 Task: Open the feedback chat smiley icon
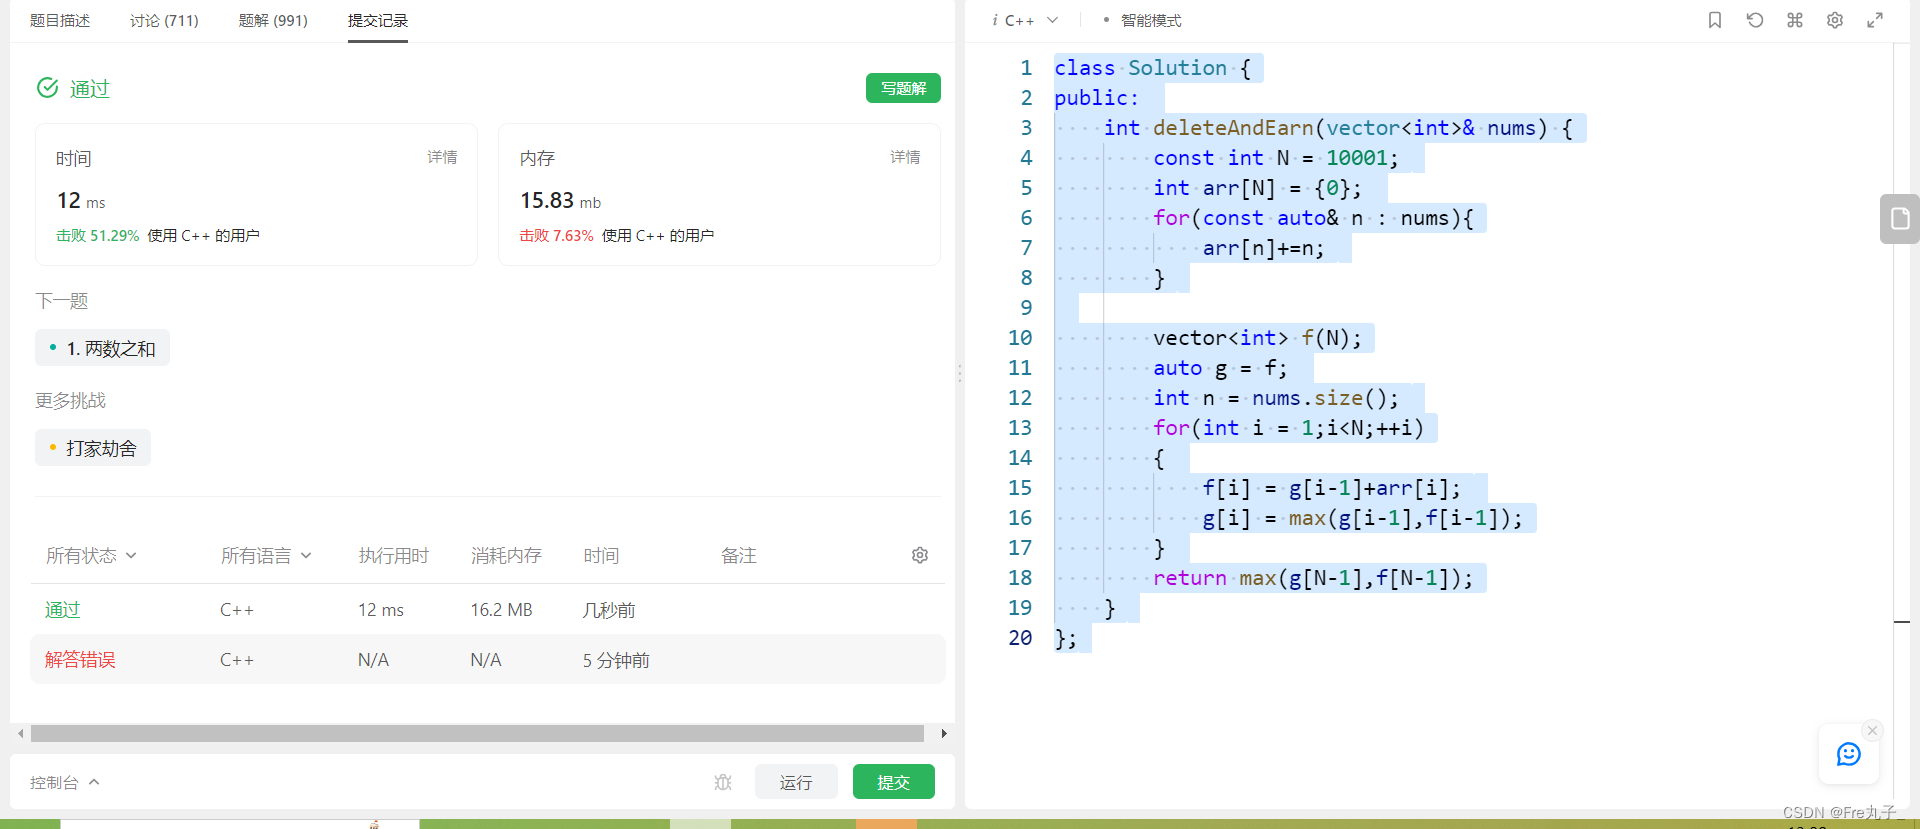(1849, 754)
